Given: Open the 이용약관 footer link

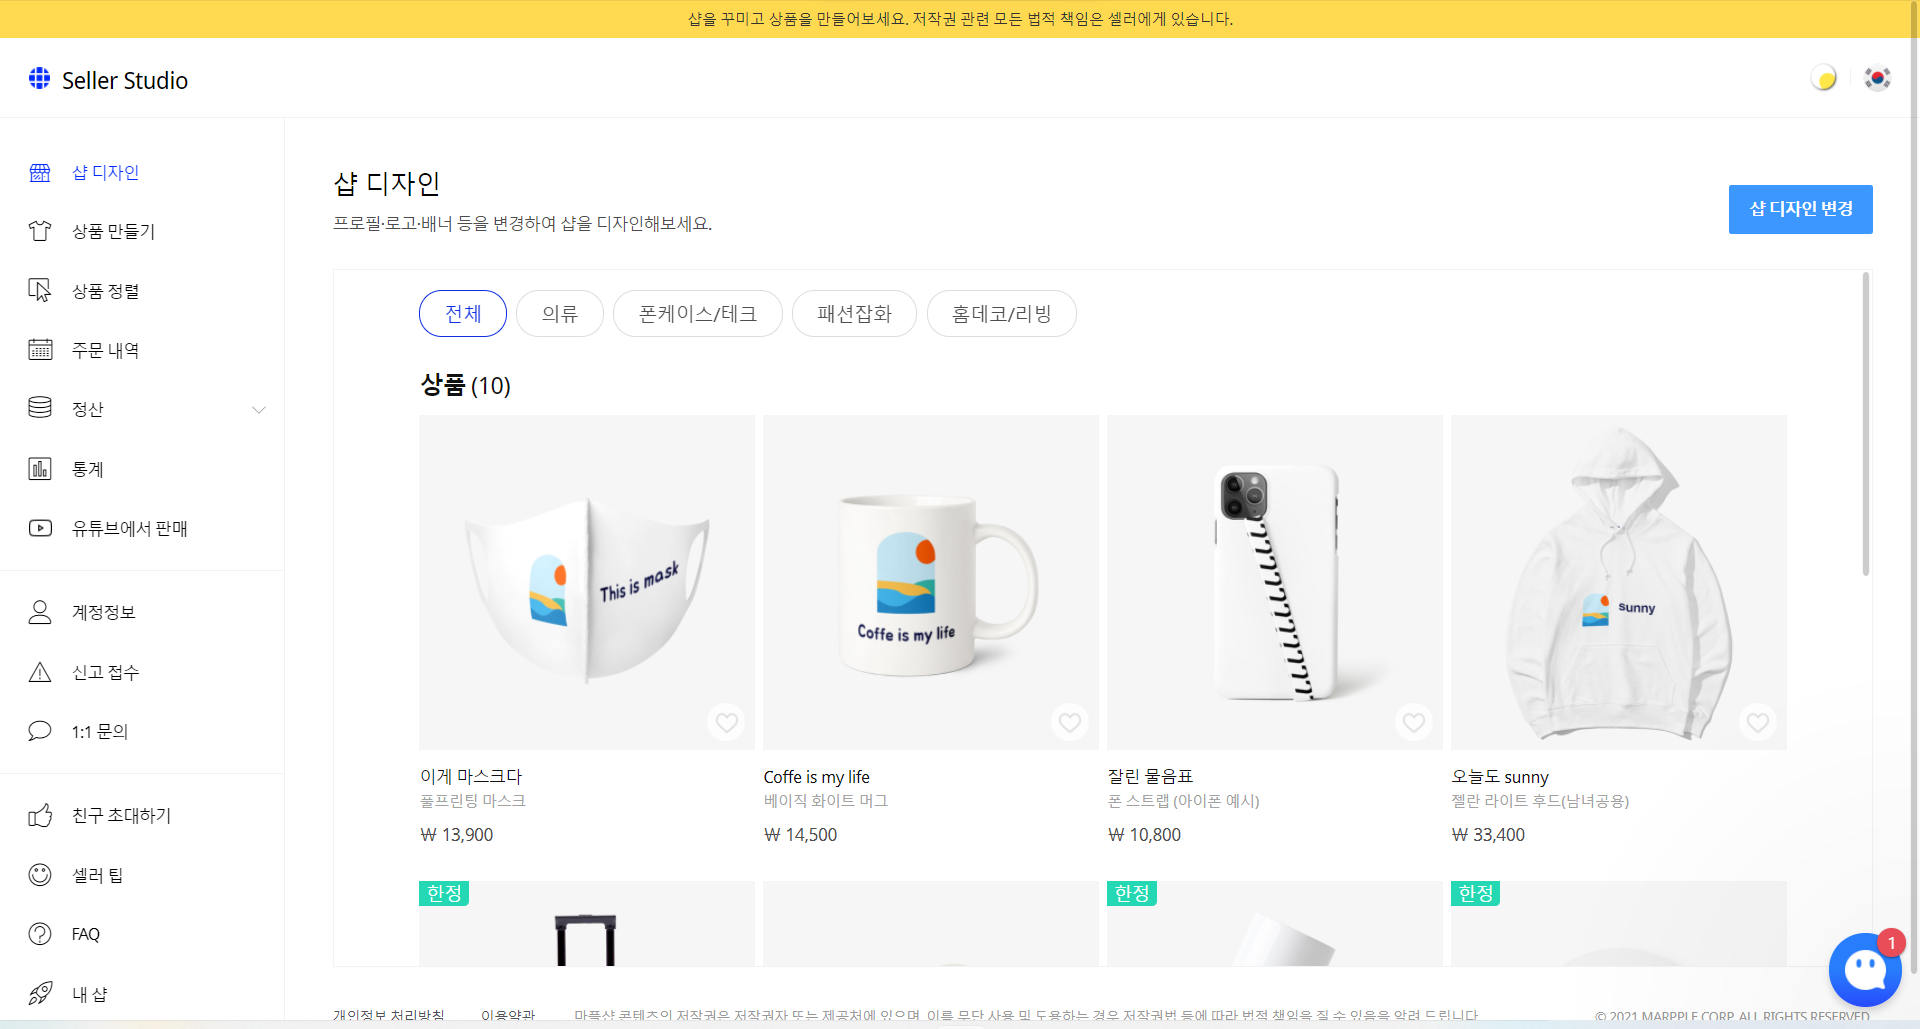Looking at the screenshot, I should 508,1015.
